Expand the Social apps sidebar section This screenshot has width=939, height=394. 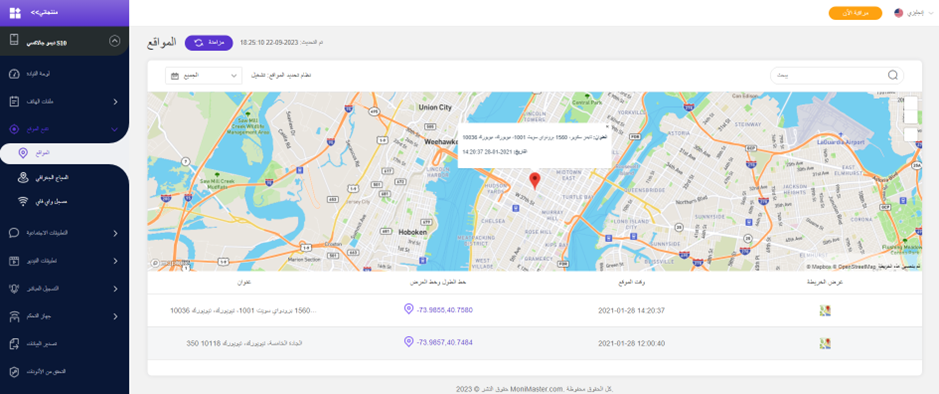click(x=64, y=233)
